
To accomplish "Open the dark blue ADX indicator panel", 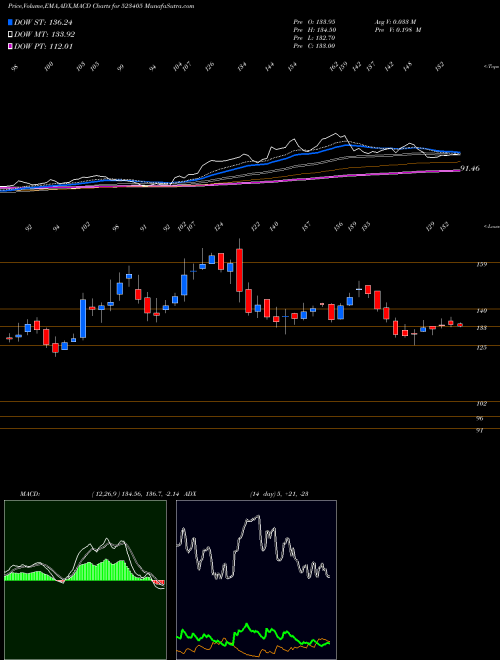I will pos(256,580).
